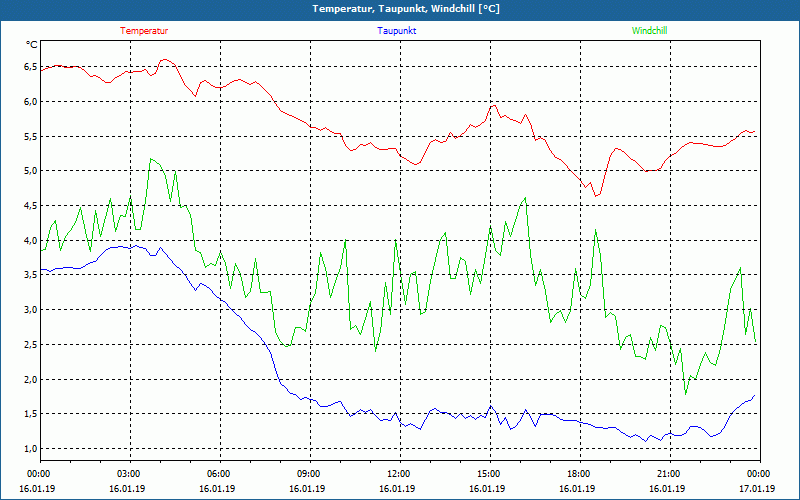The image size is (800, 500).
Task: Click the °C unit label on the y-axis
Action: 32,45
